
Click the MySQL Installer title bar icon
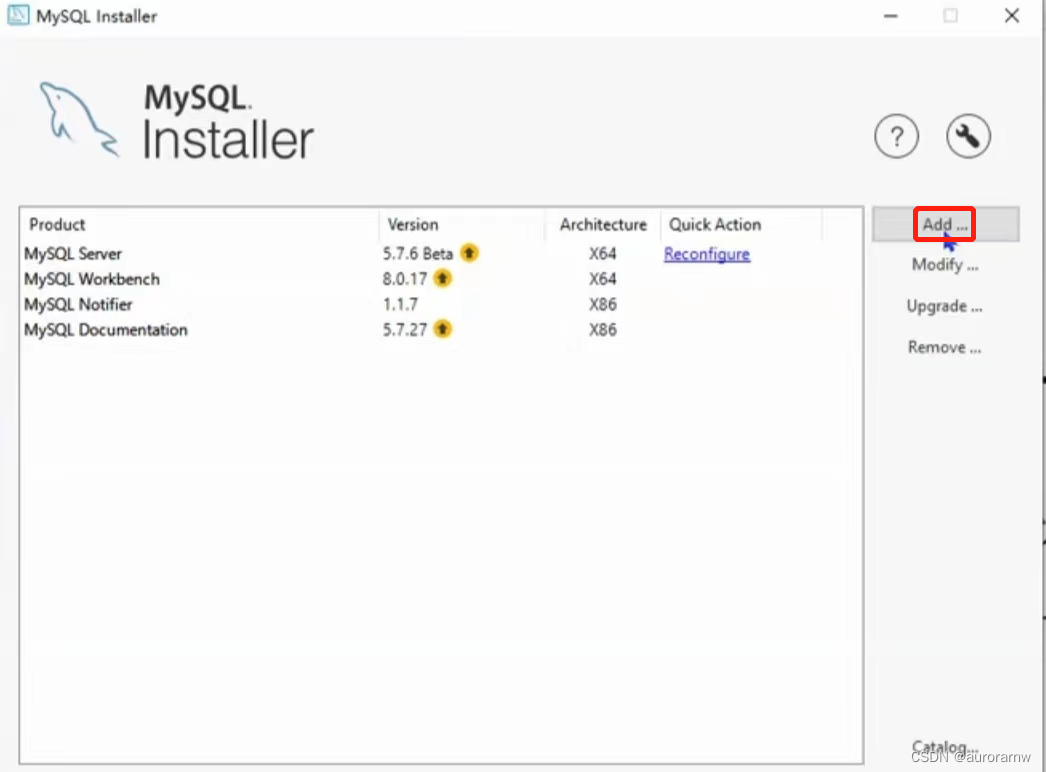point(18,15)
